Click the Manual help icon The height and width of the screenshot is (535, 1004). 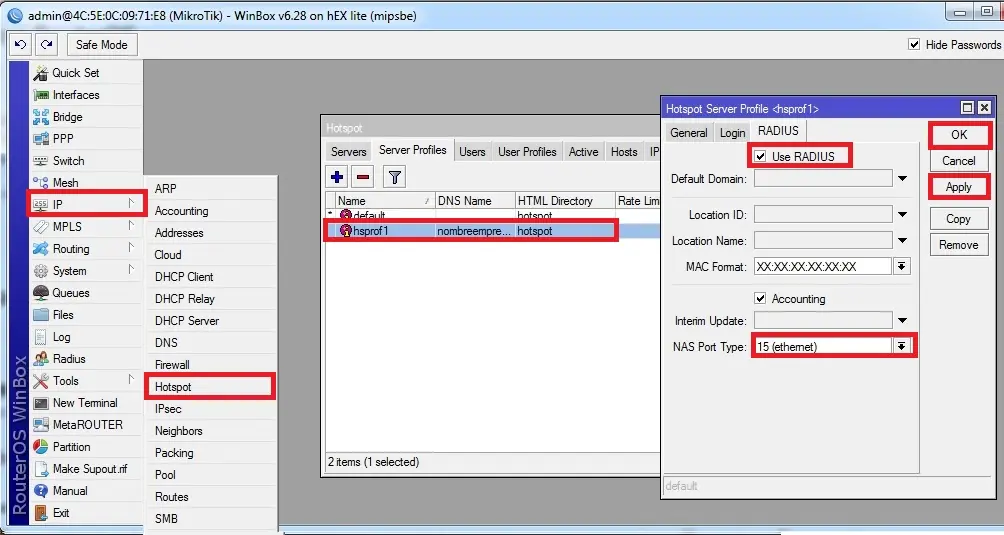(x=41, y=491)
